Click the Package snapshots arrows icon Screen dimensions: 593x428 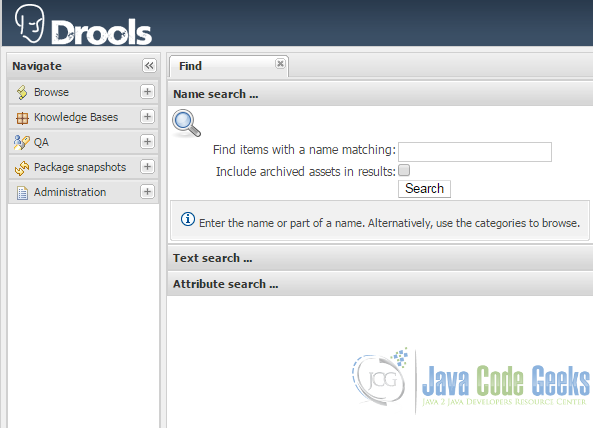(22, 168)
